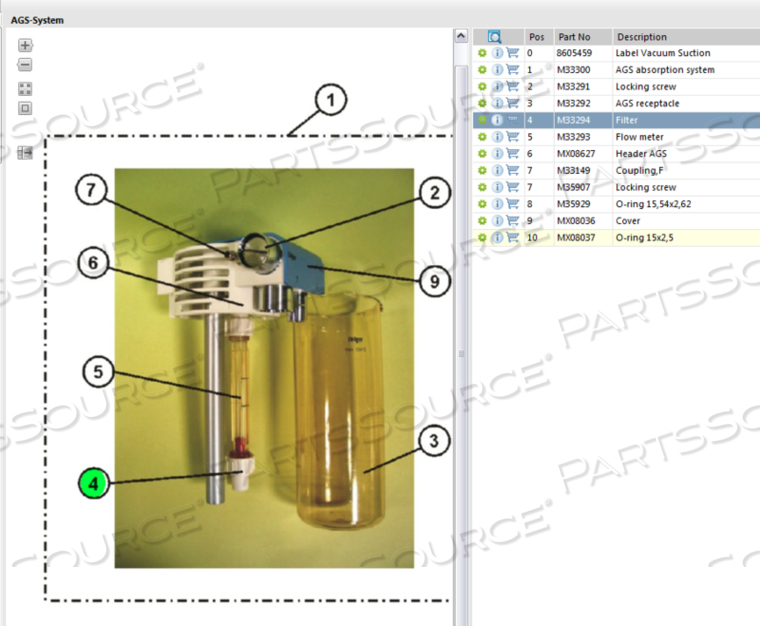The width and height of the screenshot is (760, 626).
Task: Add Flow meter to cart
Action: coord(512,137)
